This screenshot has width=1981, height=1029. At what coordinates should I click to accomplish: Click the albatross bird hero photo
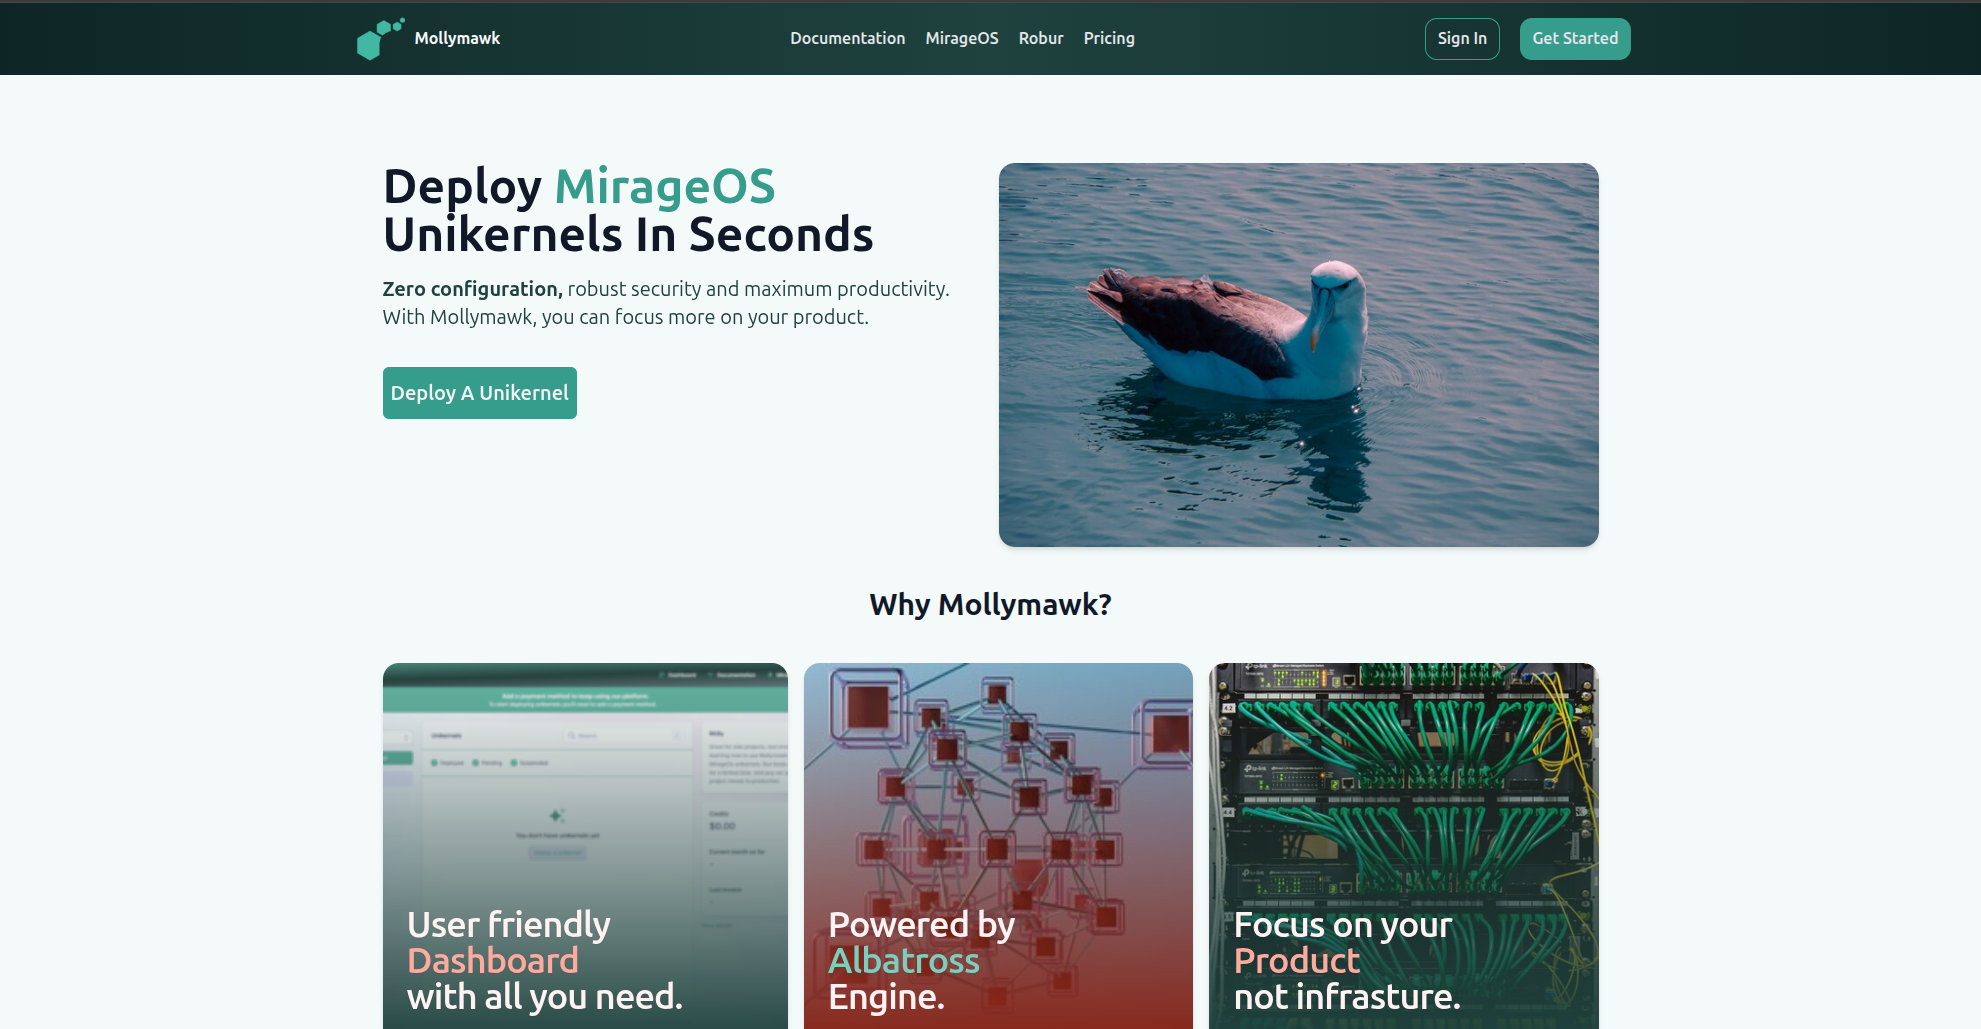[1297, 354]
